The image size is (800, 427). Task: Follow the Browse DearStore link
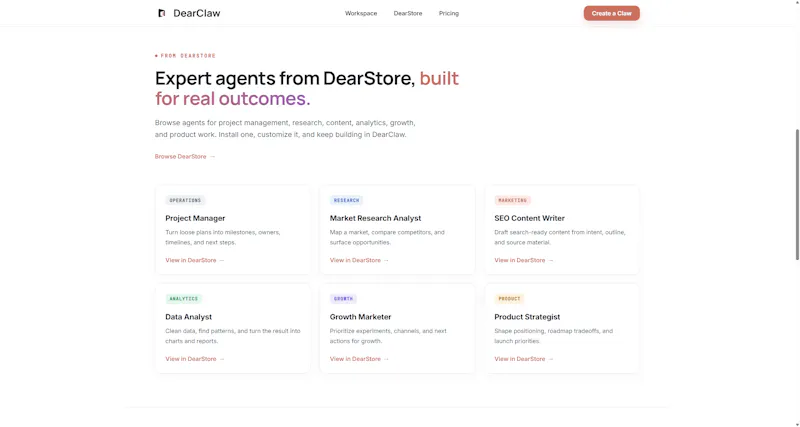(185, 157)
